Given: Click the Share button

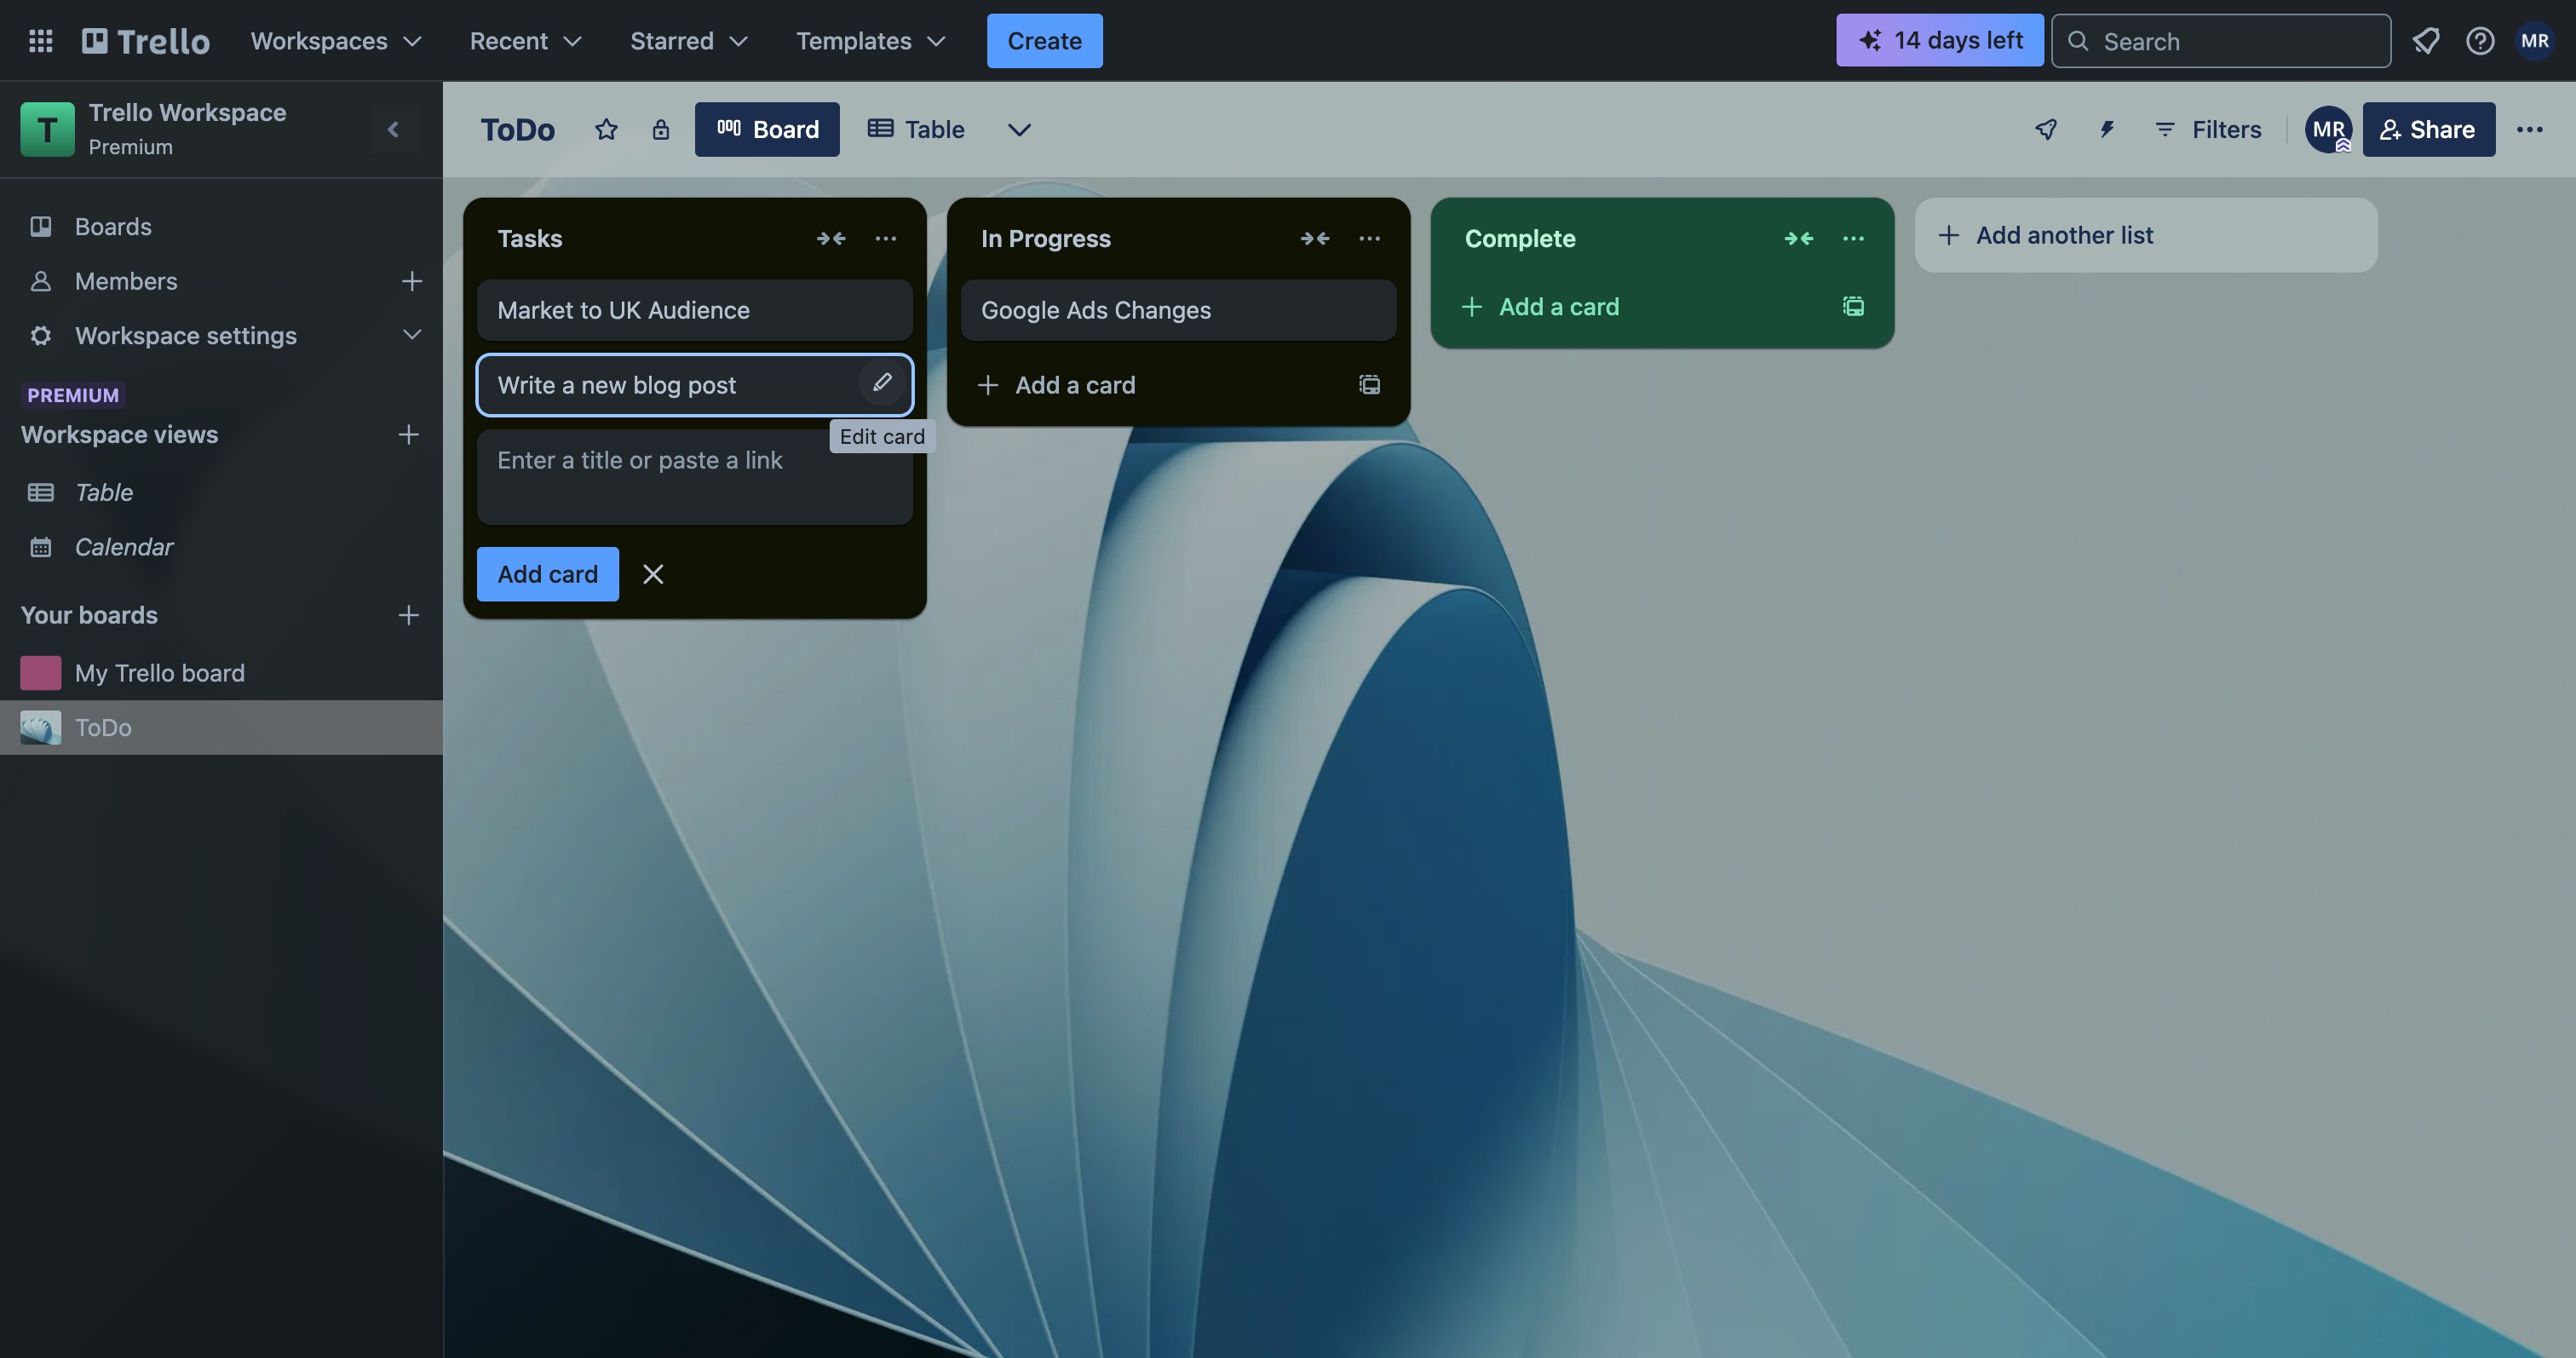Looking at the screenshot, I should [2428, 129].
